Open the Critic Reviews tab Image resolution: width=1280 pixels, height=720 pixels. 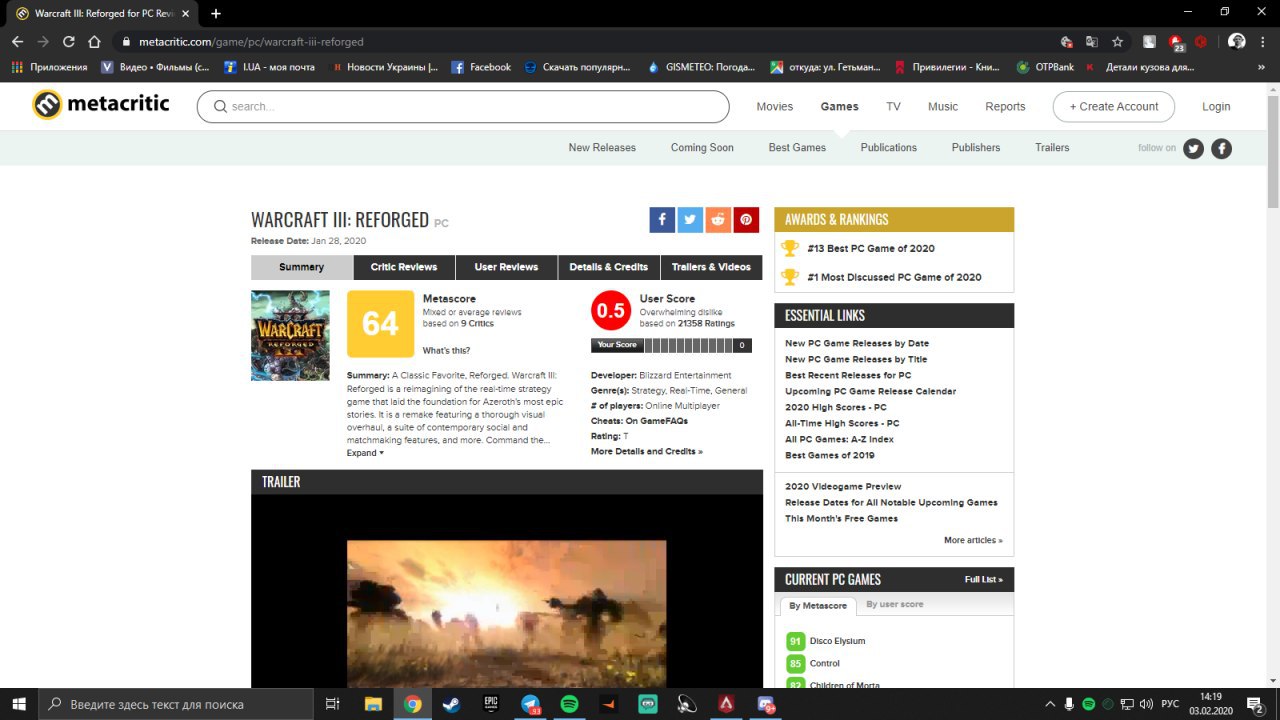[x=404, y=267]
